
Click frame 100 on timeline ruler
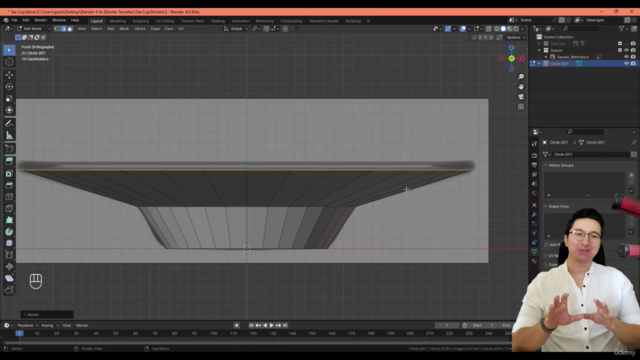click(213, 333)
